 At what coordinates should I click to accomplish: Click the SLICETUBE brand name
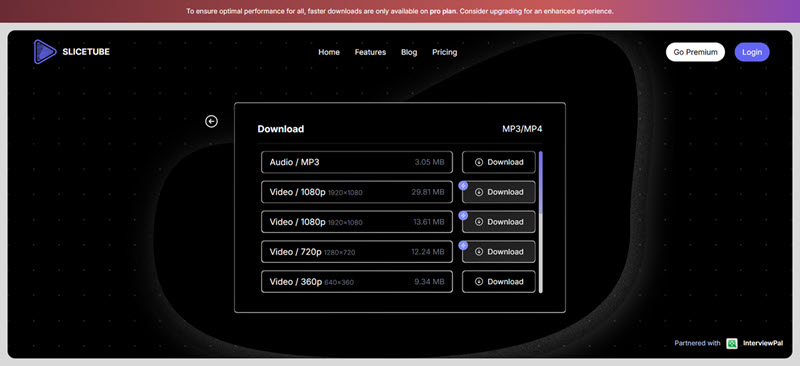tap(86, 52)
